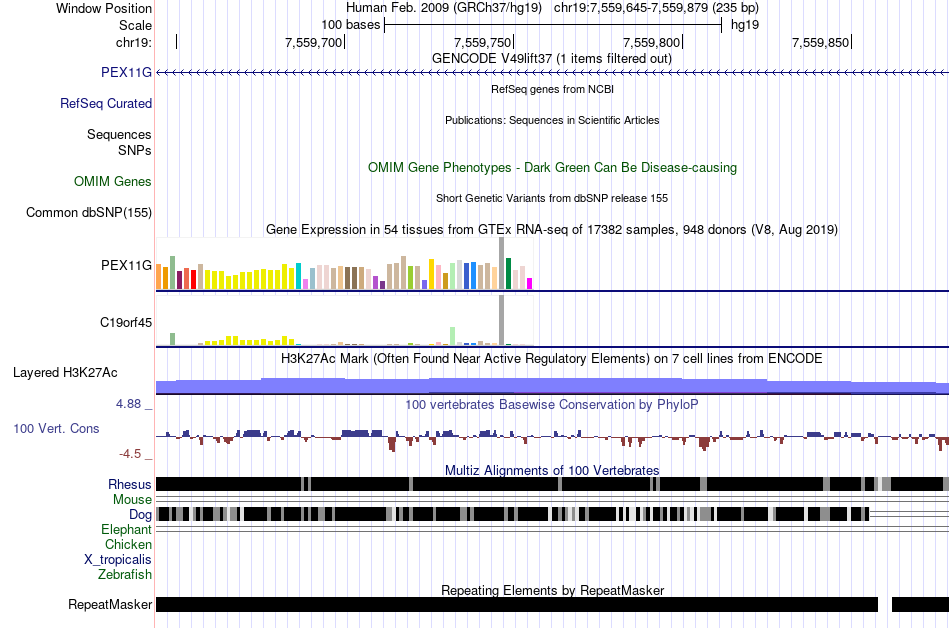Click the Rhesus alignment black bar
This screenshot has width=950, height=628.
(x=553, y=484)
